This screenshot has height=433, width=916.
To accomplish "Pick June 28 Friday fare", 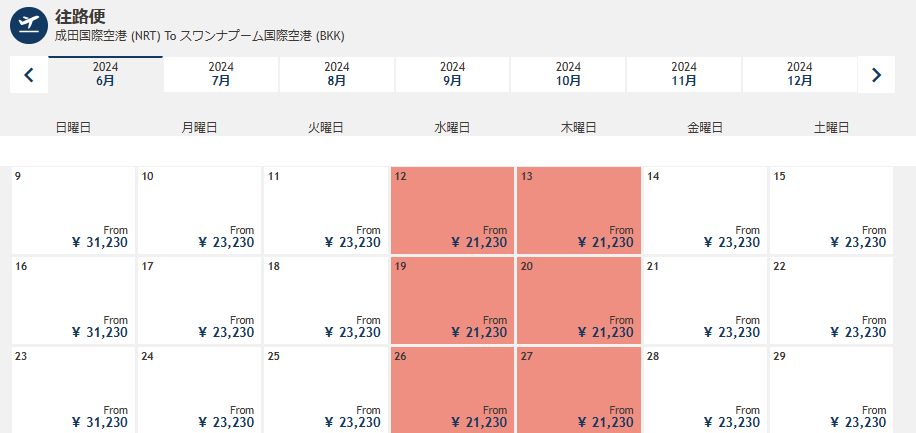I will tap(704, 390).
